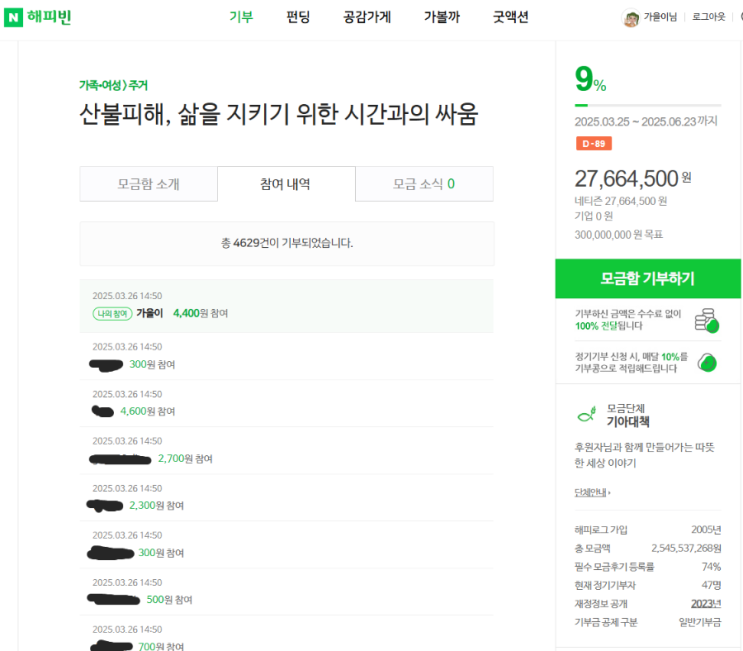Click the 나의 참여 badge

point(111,313)
